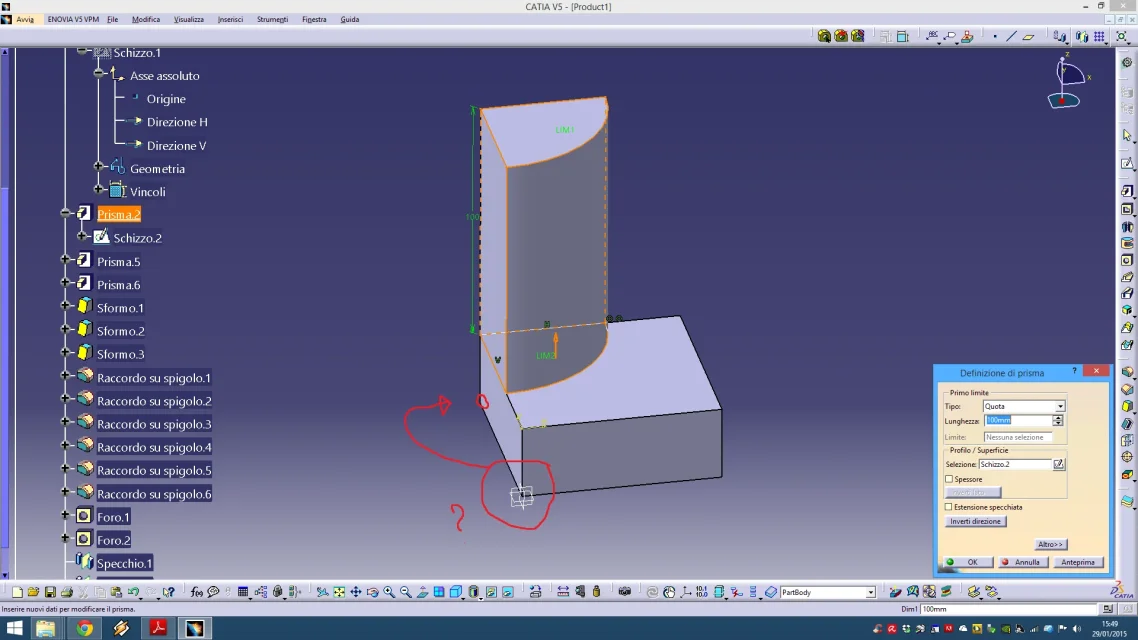This screenshot has width=1138, height=640.
Task: Create a reference Plane
Action: pos(1028,36)
